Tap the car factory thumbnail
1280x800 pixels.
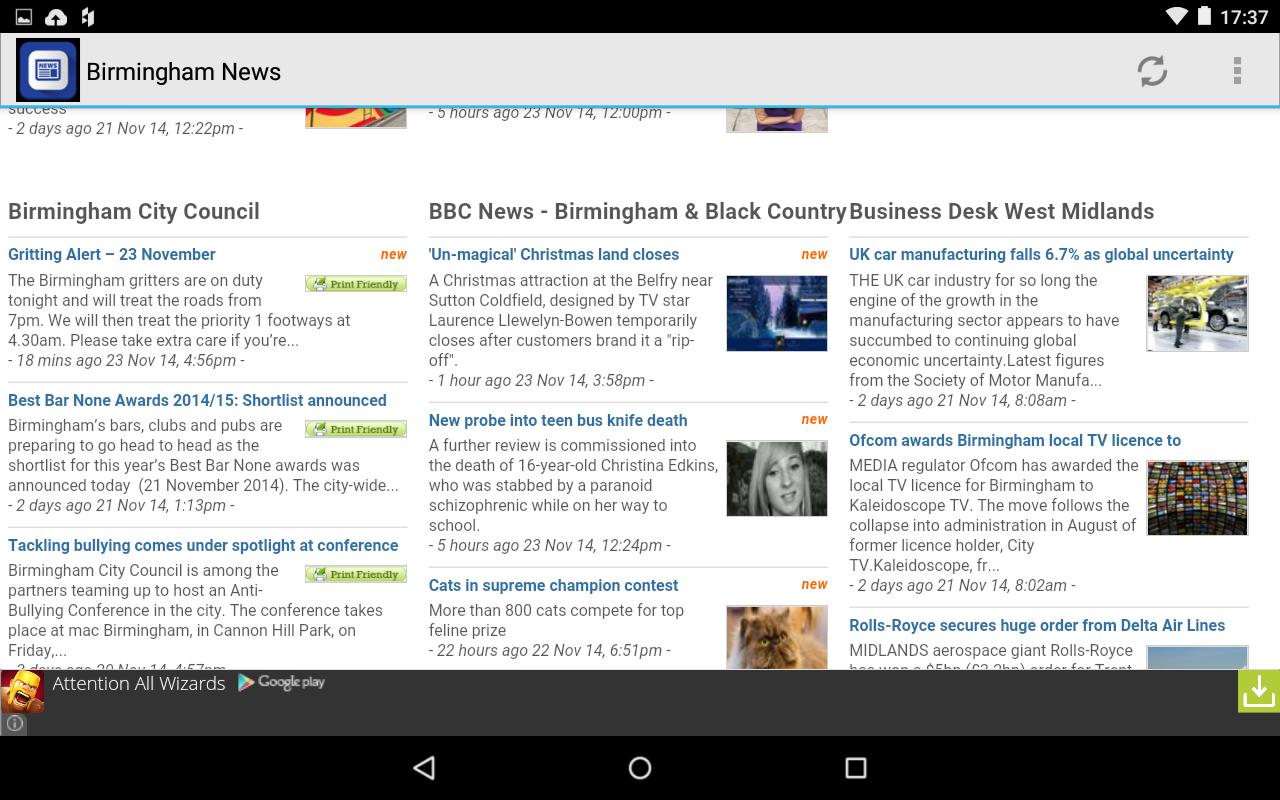point(1197,313)
